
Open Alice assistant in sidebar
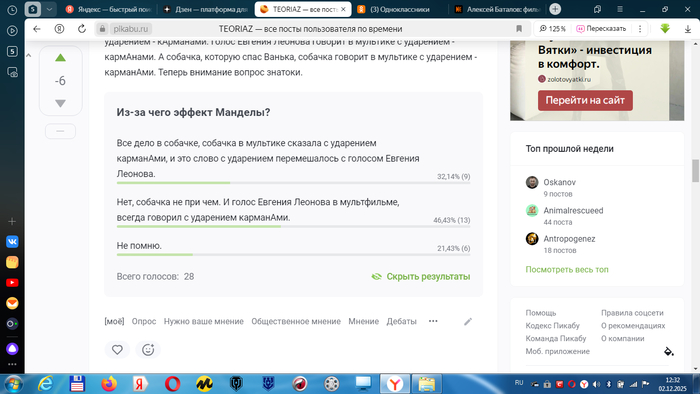click(x=12, y=349)
